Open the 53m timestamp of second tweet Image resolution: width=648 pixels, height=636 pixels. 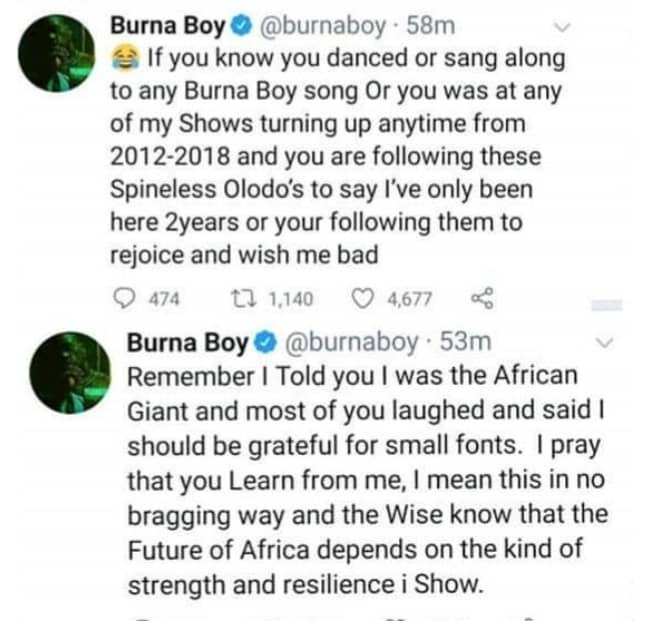(x=466, y=342)
